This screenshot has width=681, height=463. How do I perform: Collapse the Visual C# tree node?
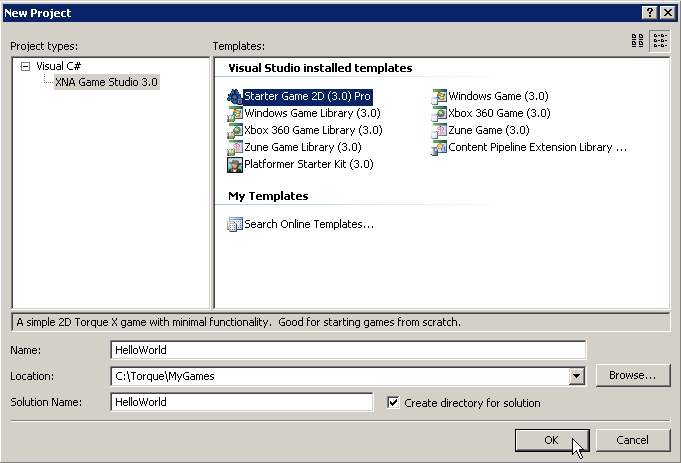tap(25, 66)
